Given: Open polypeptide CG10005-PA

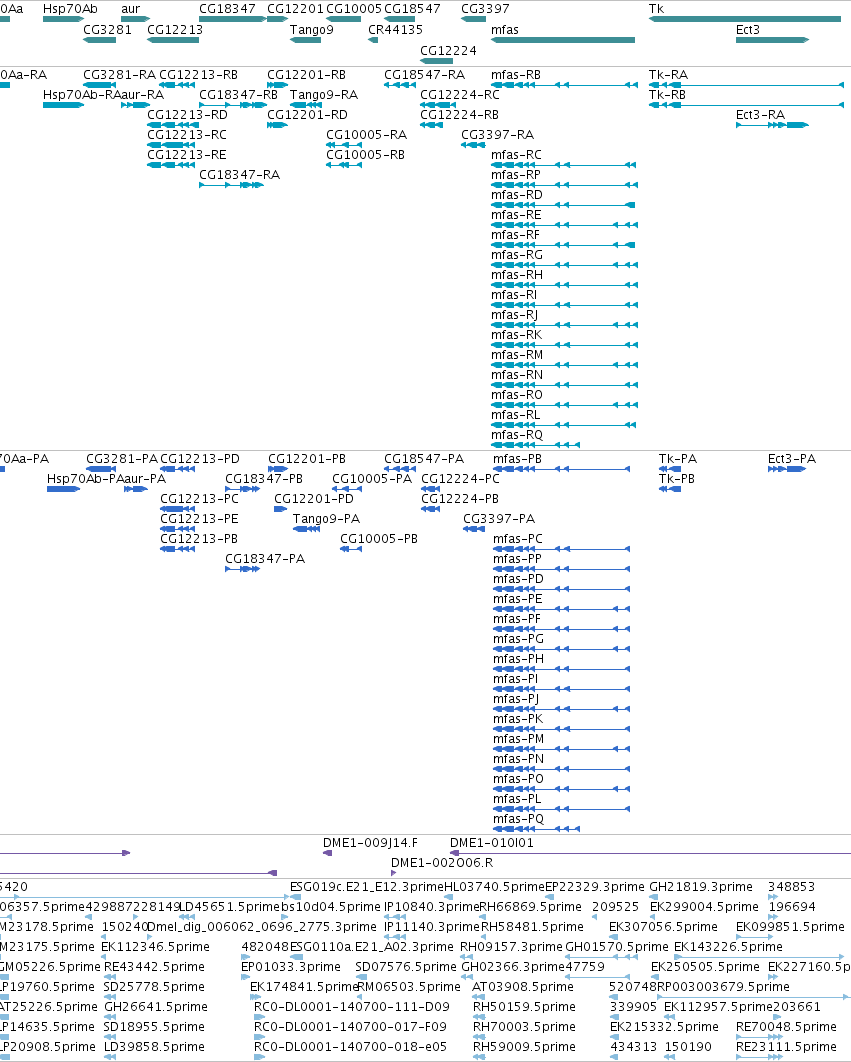Looking at the screenshot, I should point(371,479).
